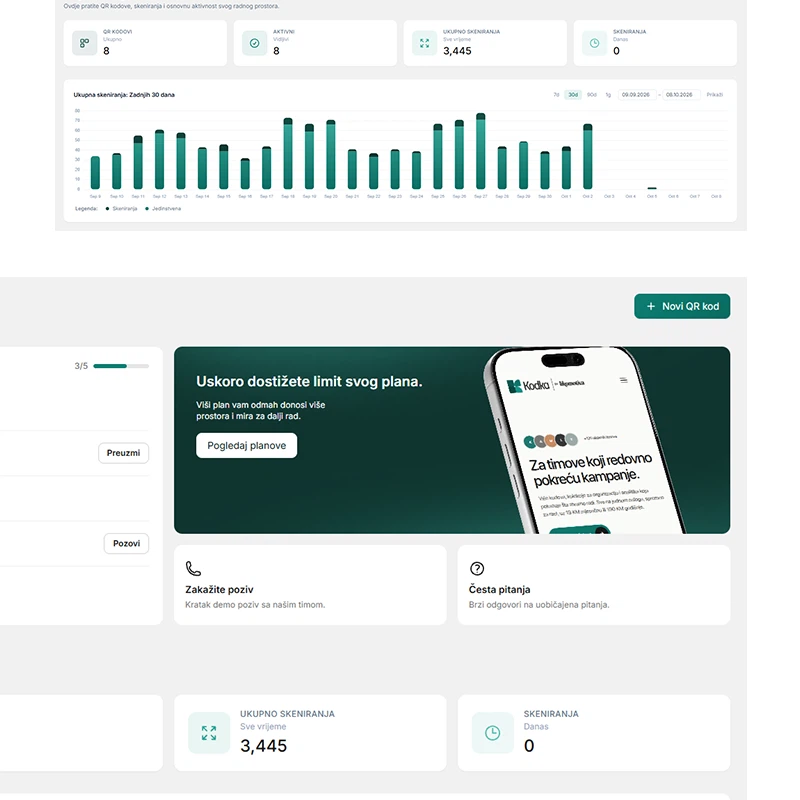This screenshot has width=800, height=800.
Task: Click the QR kodovi stat card icon
Action: click(85, 43)
